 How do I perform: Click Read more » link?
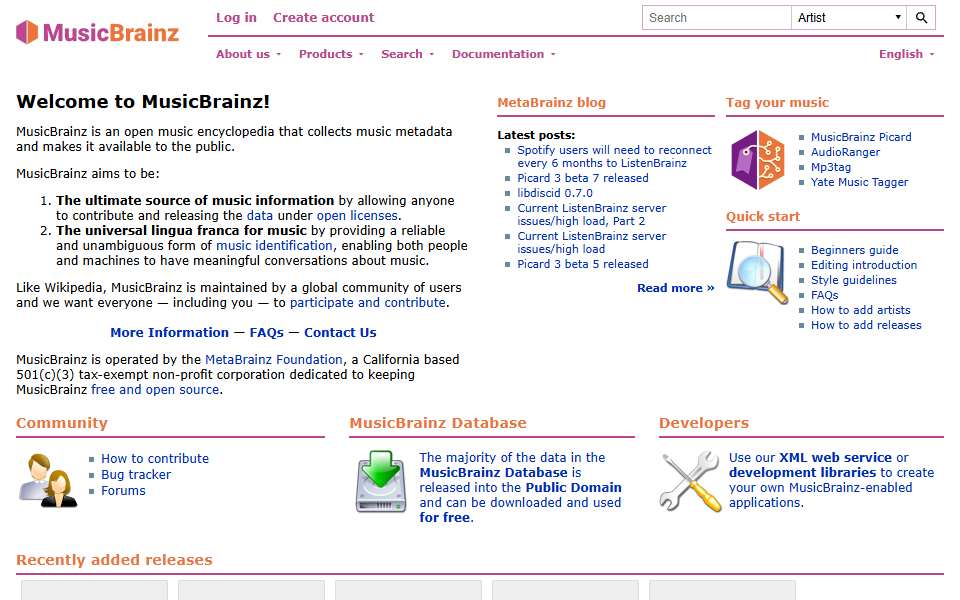click(675, 288)
